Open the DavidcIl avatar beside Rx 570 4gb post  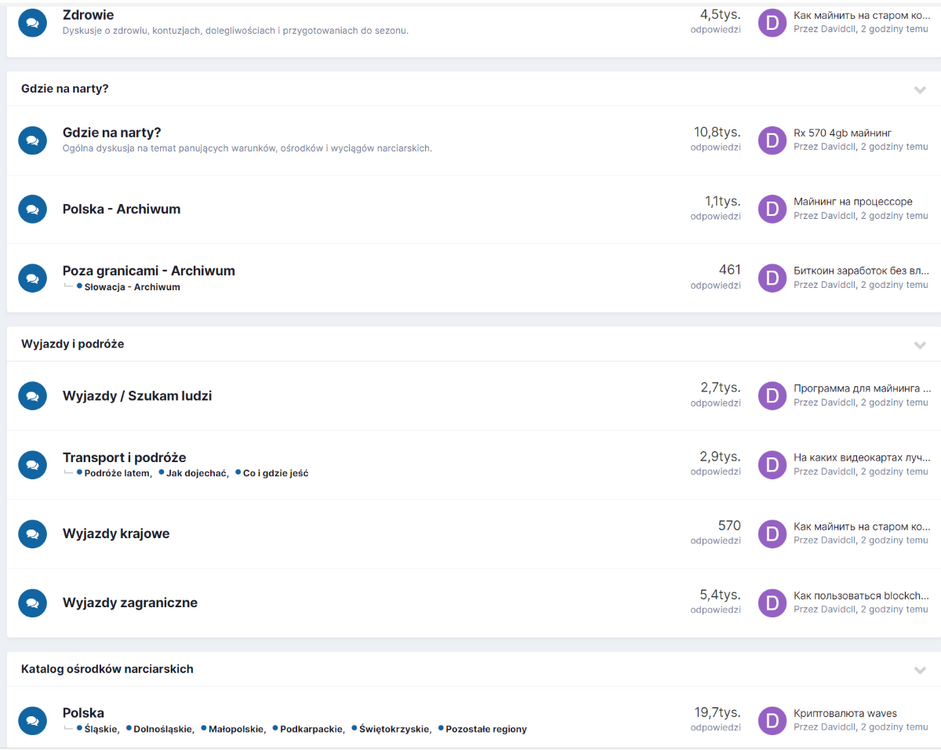click(772, 140)
